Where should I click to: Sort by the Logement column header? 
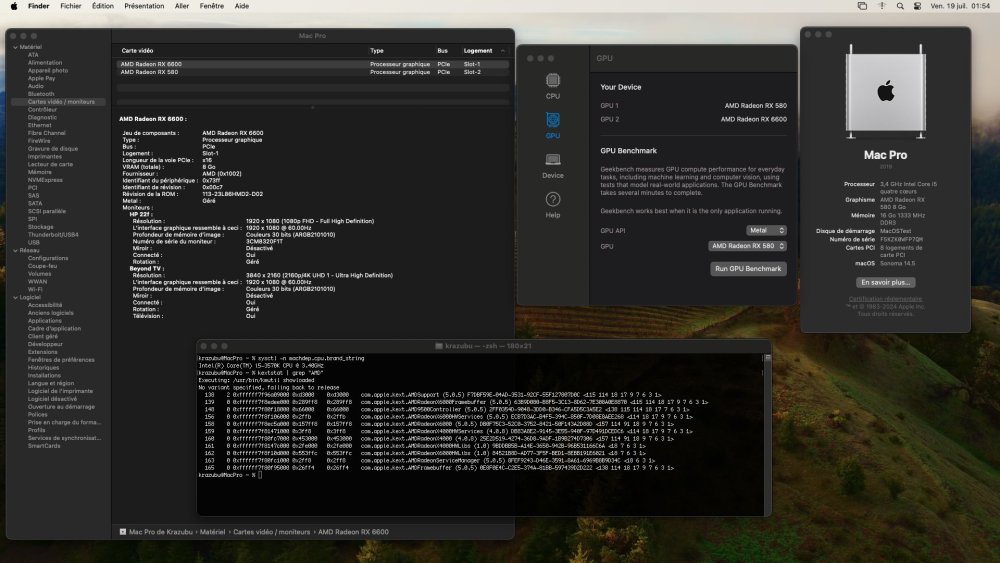click(x=478, y=51)
